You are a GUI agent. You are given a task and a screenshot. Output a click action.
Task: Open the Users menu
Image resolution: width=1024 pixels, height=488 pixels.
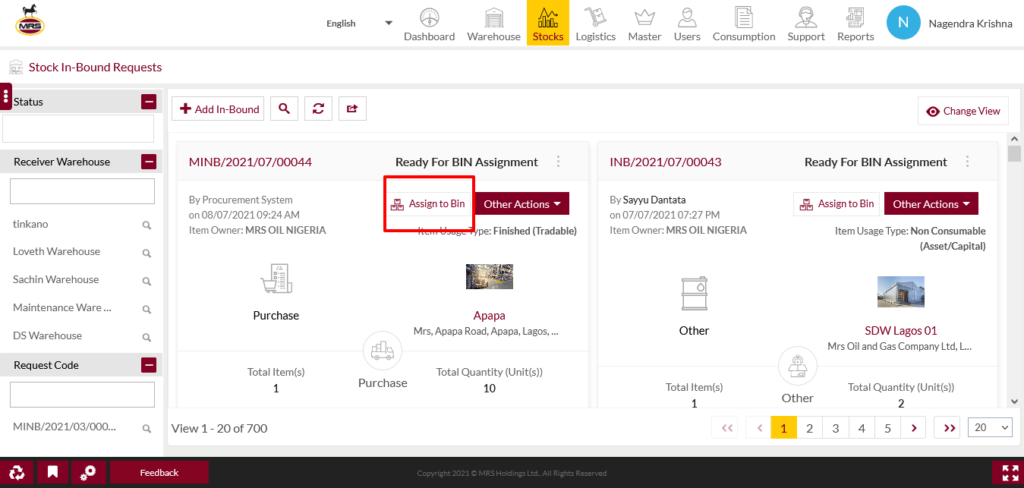tap(687, 24)
